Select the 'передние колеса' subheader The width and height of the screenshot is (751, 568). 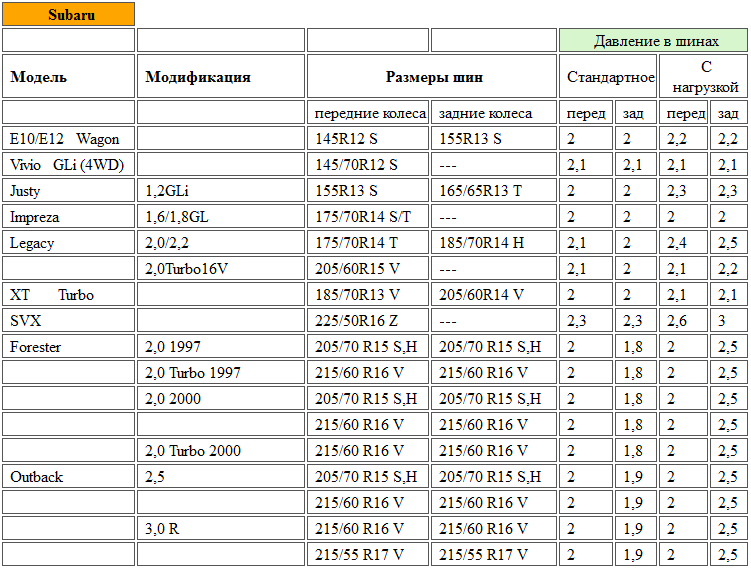tap(368, 113)
